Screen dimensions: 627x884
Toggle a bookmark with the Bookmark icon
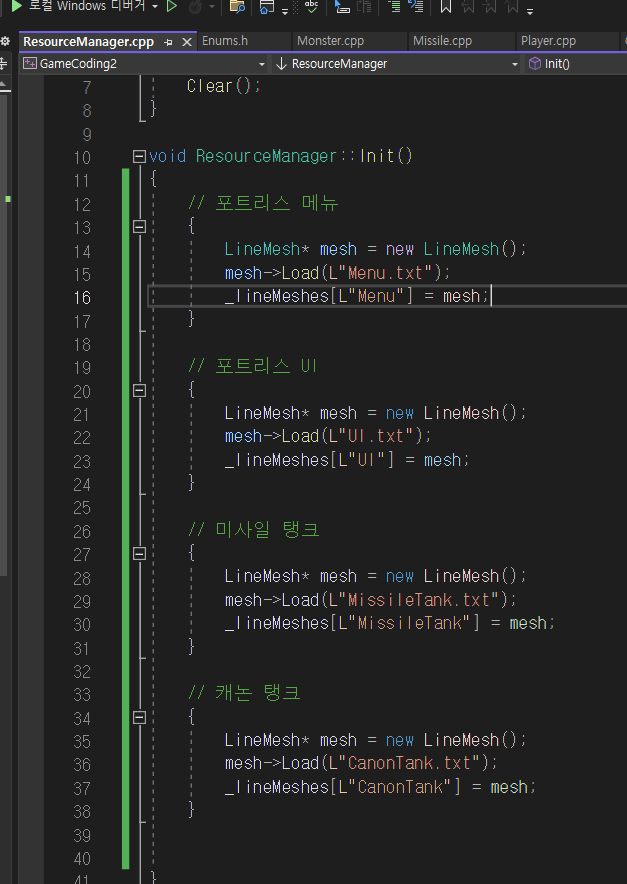click(x=445, y=7)
